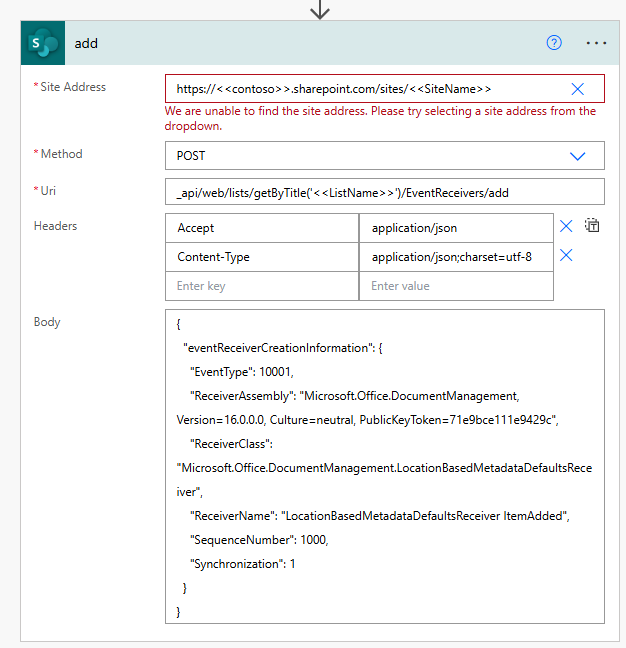The height and width of the screenshot is (648, 626).
Task: Click the empty Enter key field
Action: [x=262, y=286]
